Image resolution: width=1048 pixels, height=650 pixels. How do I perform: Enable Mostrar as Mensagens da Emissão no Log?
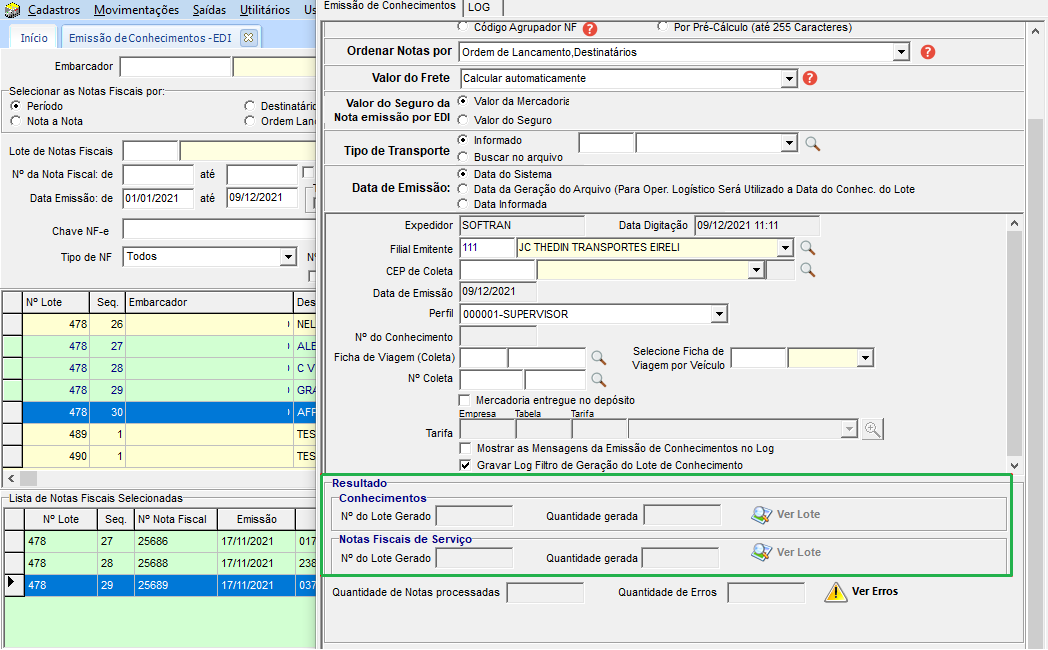(465, 448)
